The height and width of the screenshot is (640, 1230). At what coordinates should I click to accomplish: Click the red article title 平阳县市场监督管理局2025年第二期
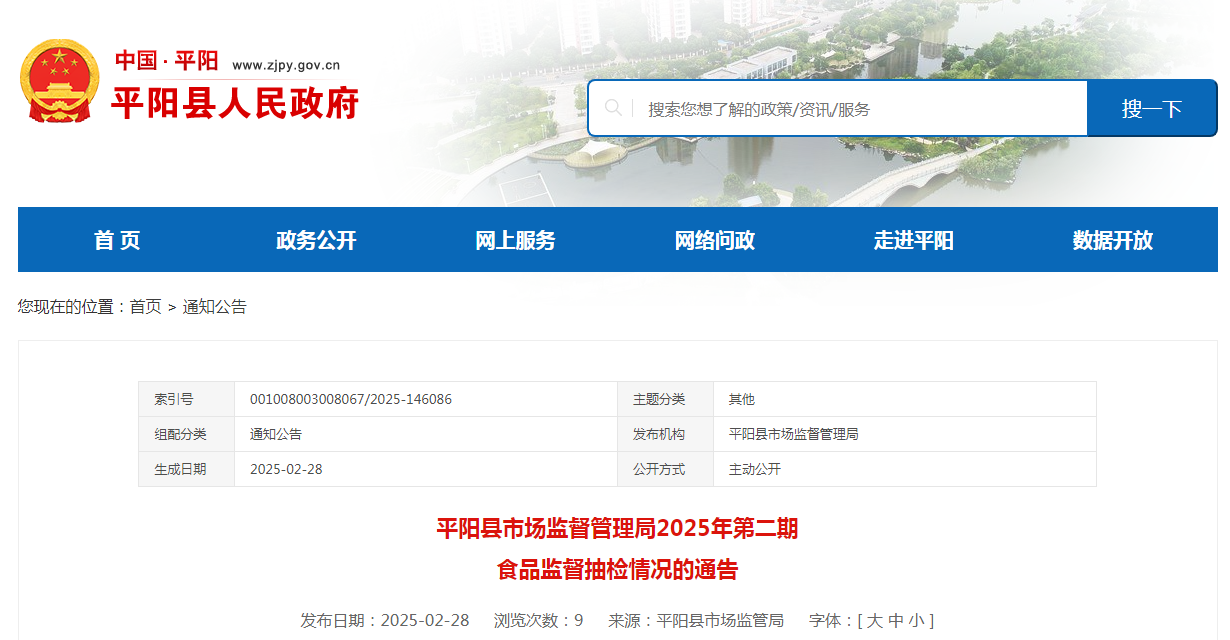tap(617, 528)
